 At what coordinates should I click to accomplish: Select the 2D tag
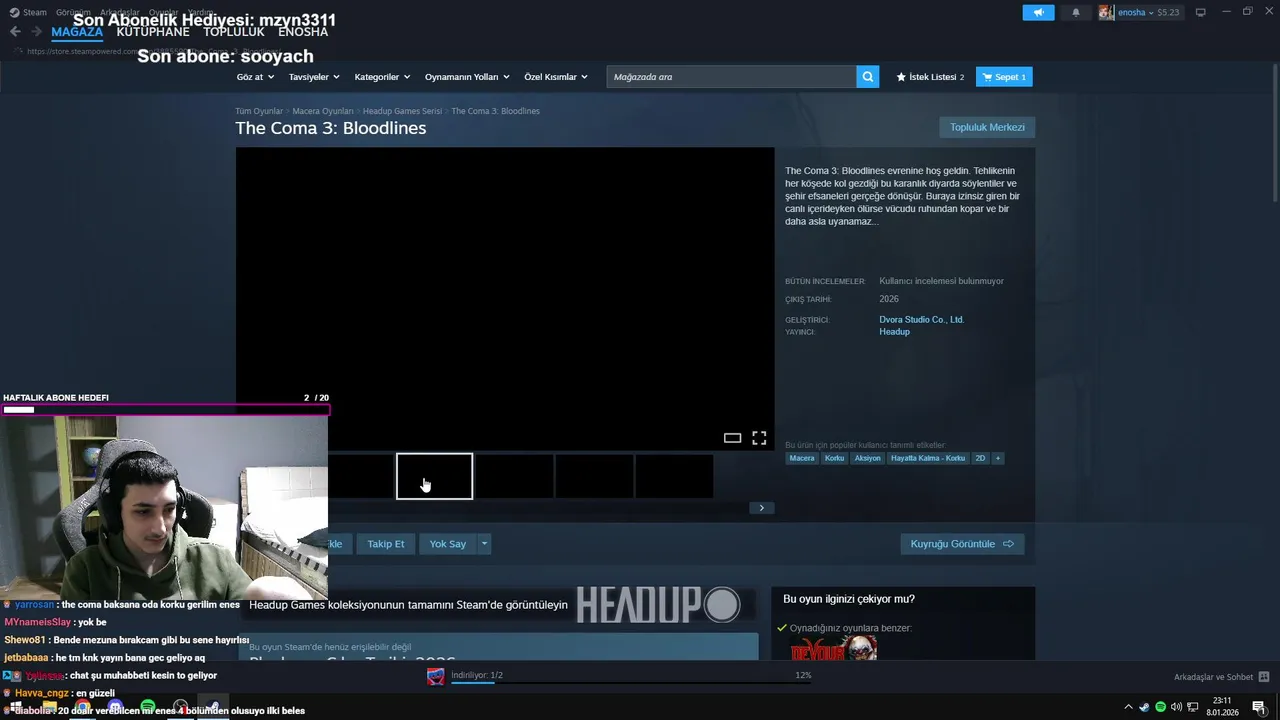coord(980,458)
